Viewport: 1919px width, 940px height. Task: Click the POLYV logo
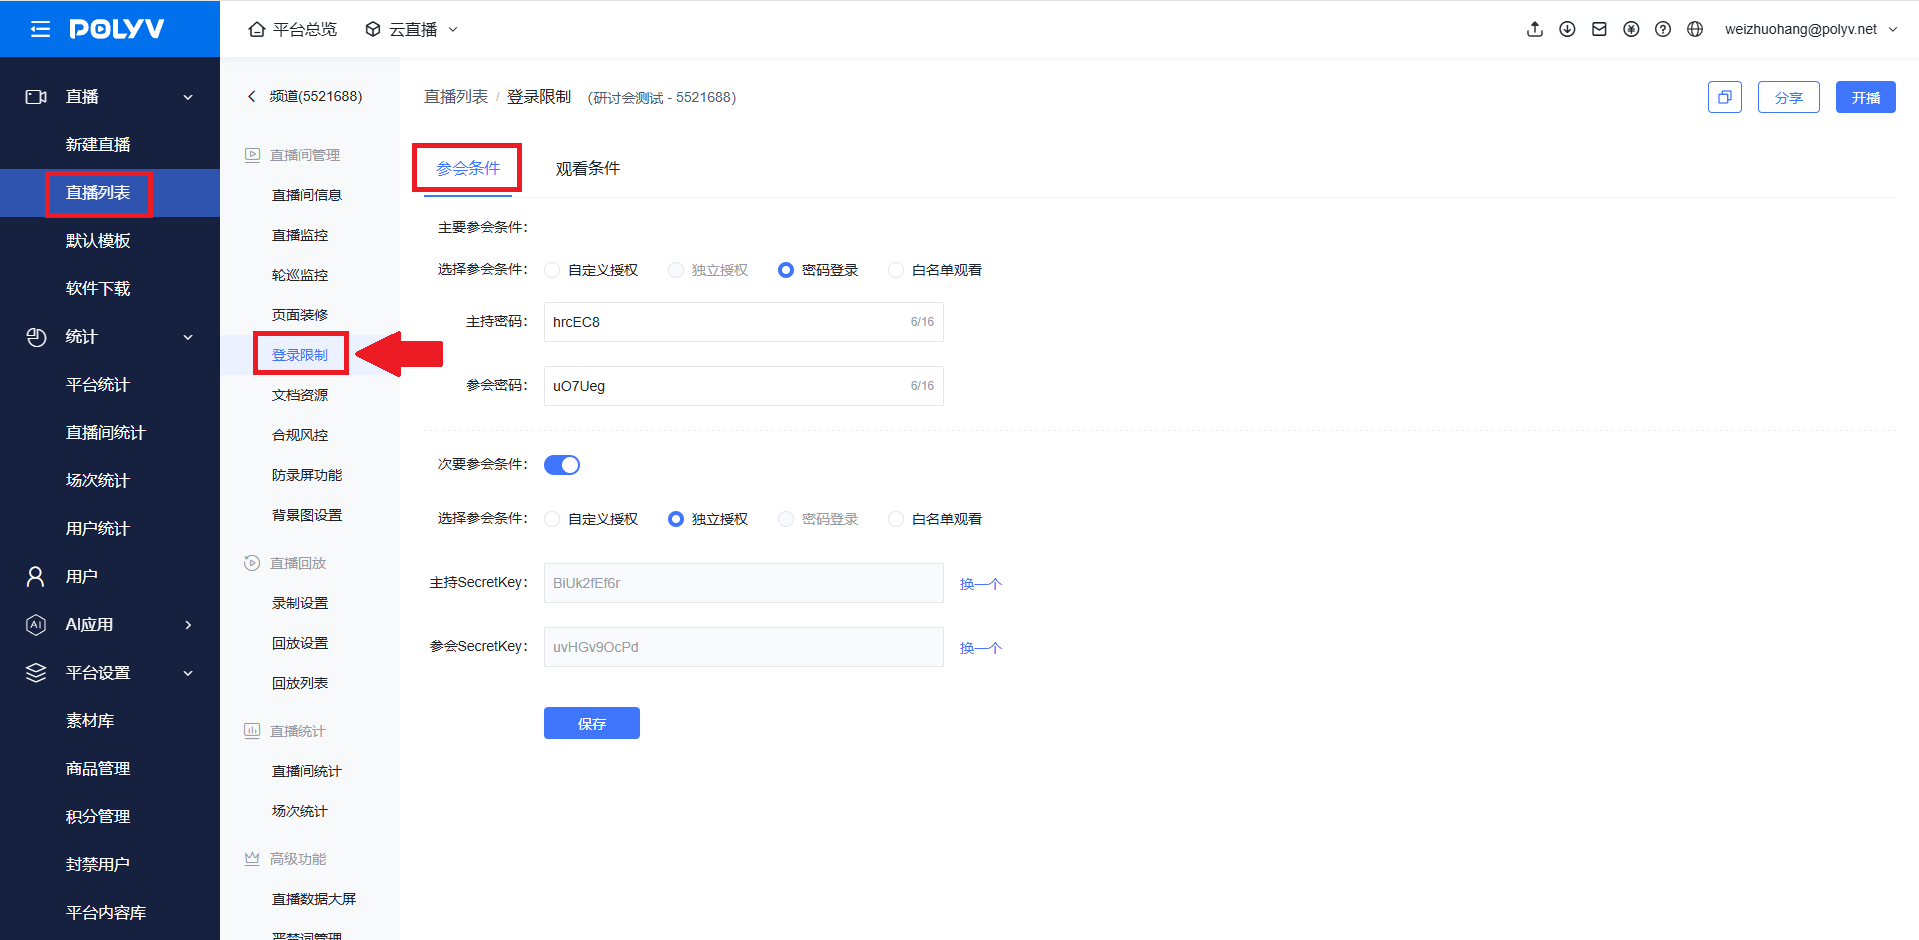(117, 29)
